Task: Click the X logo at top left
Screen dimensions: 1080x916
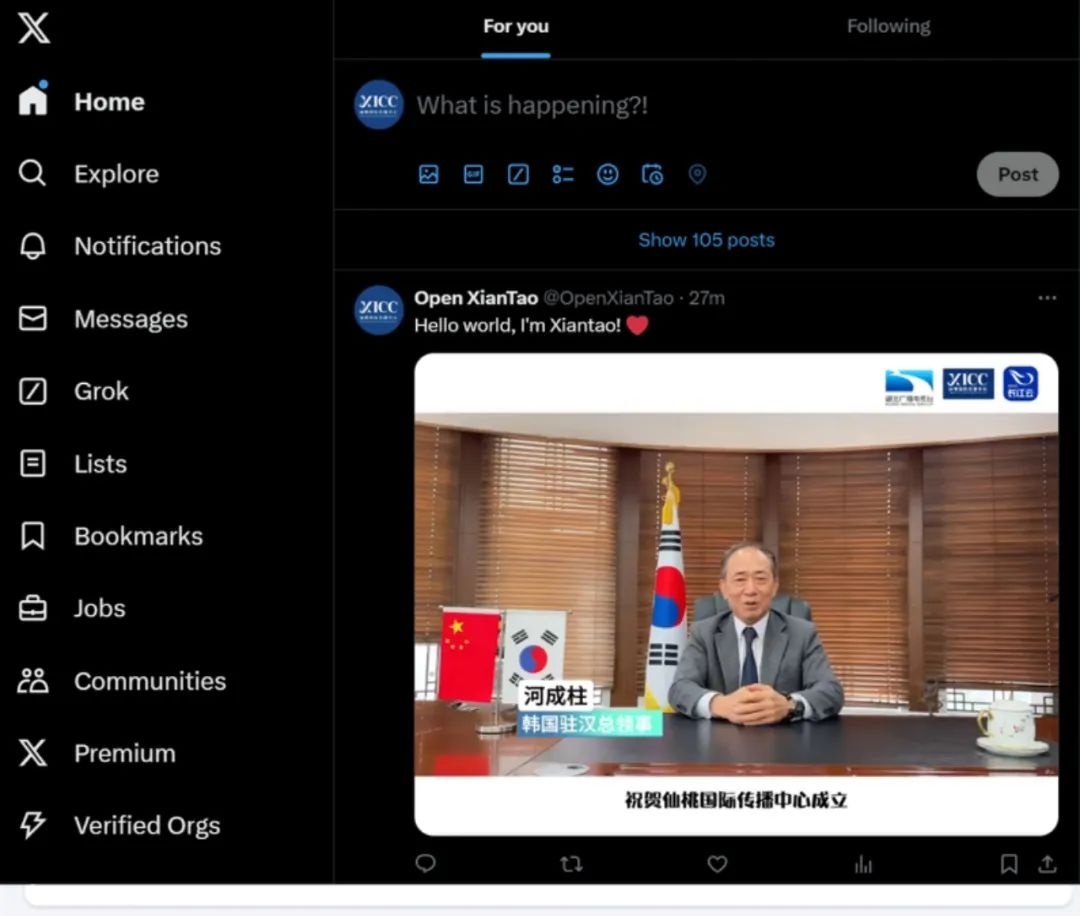Action: (x=33, y=28)
